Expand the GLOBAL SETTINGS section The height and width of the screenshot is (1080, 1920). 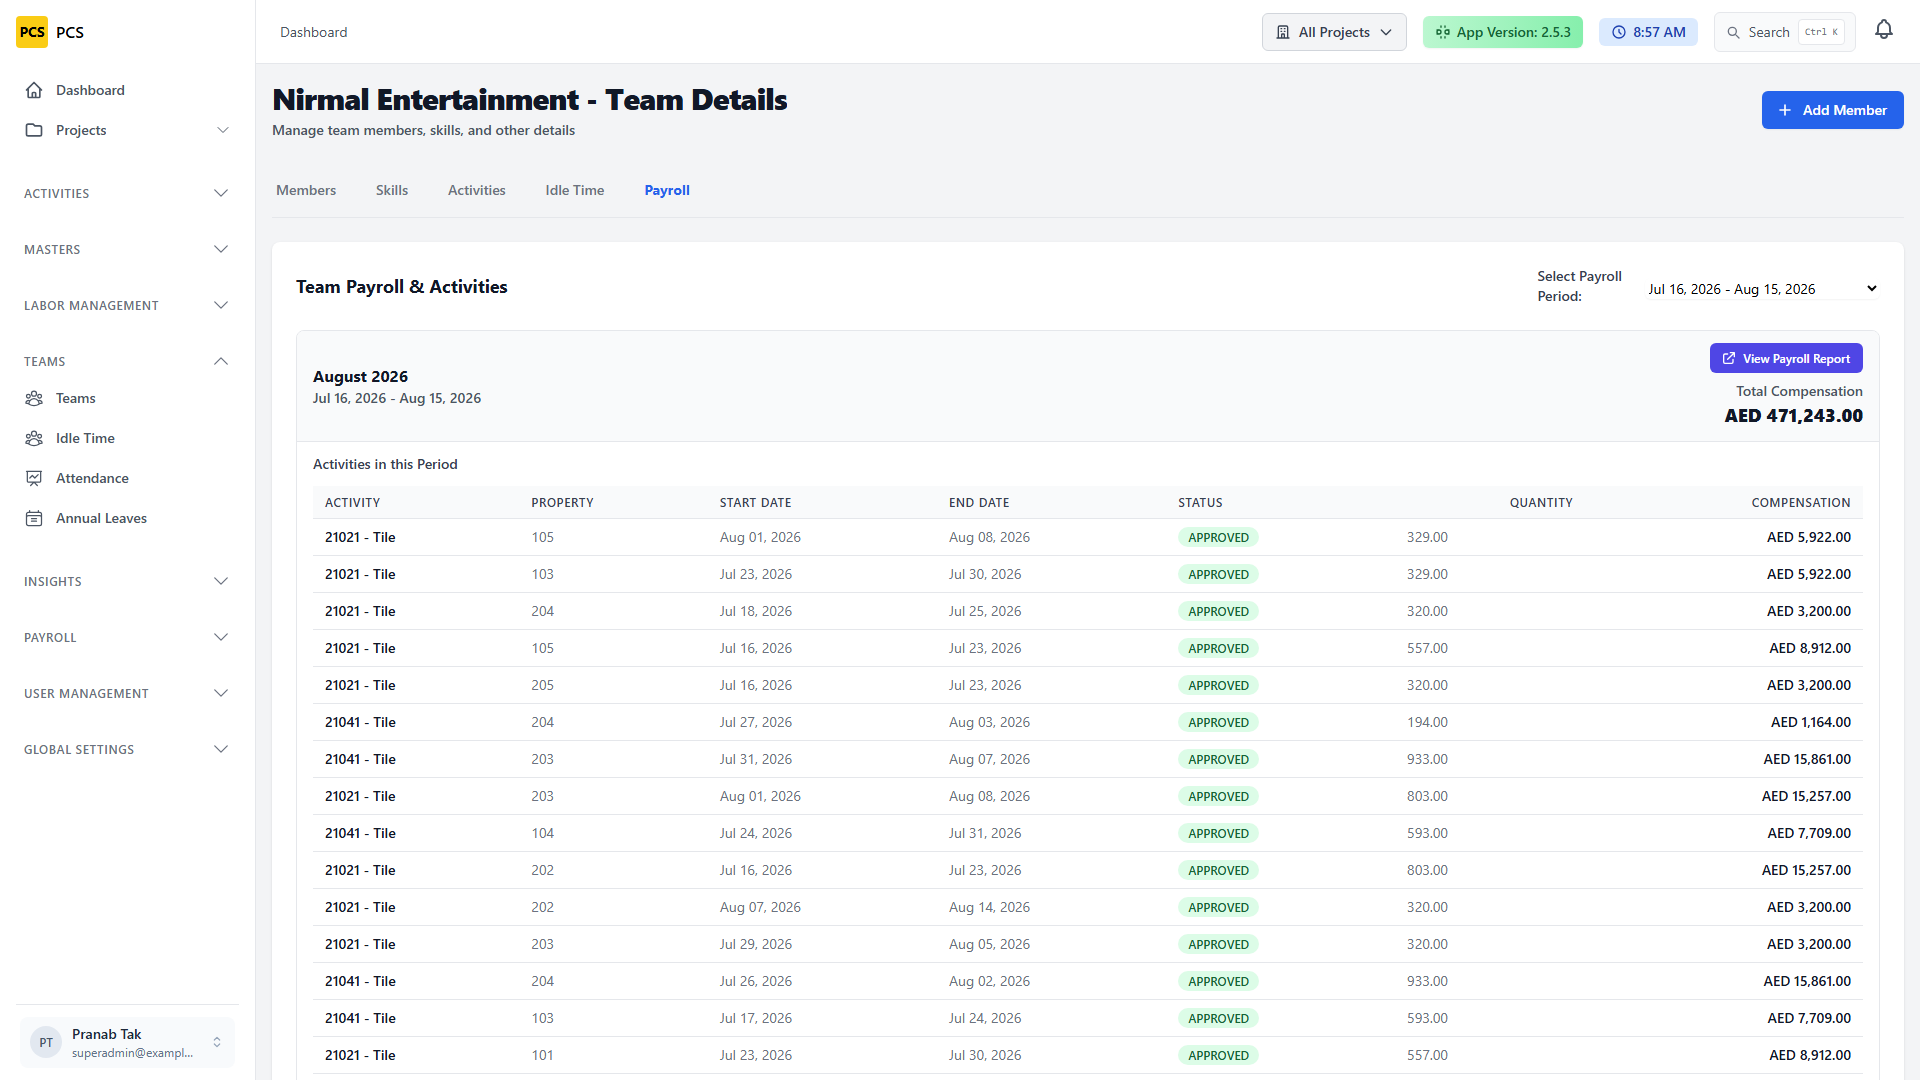127,749
